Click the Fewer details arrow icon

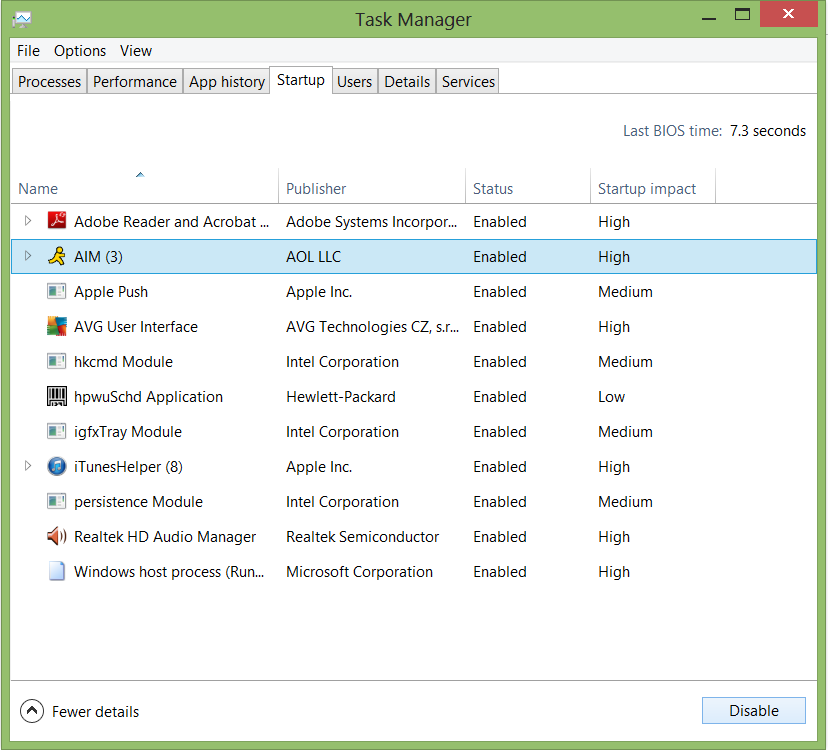click(32, 711)
